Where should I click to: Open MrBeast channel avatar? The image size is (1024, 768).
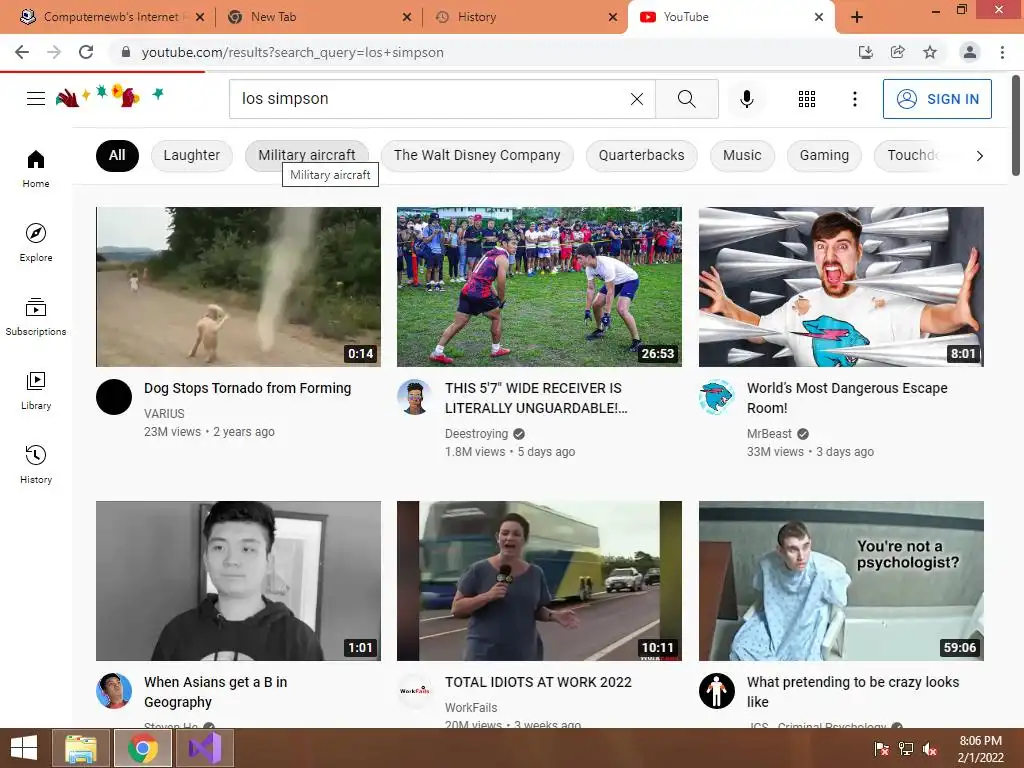[716, 396]
